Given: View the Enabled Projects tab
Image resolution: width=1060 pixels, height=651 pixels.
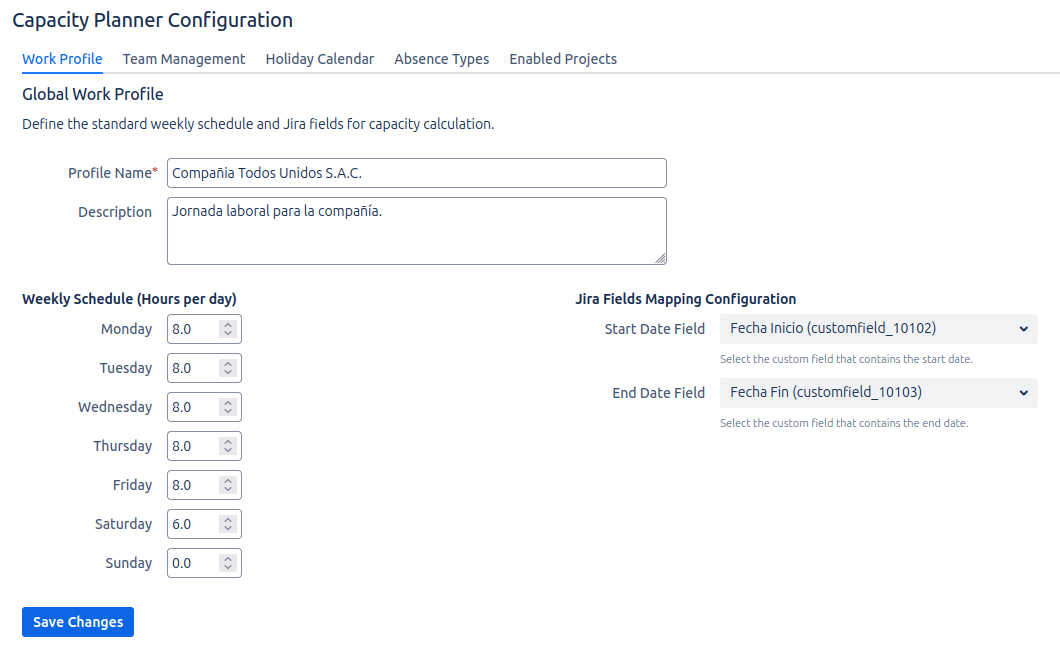Looking at the screenshot, I should 562,59.
